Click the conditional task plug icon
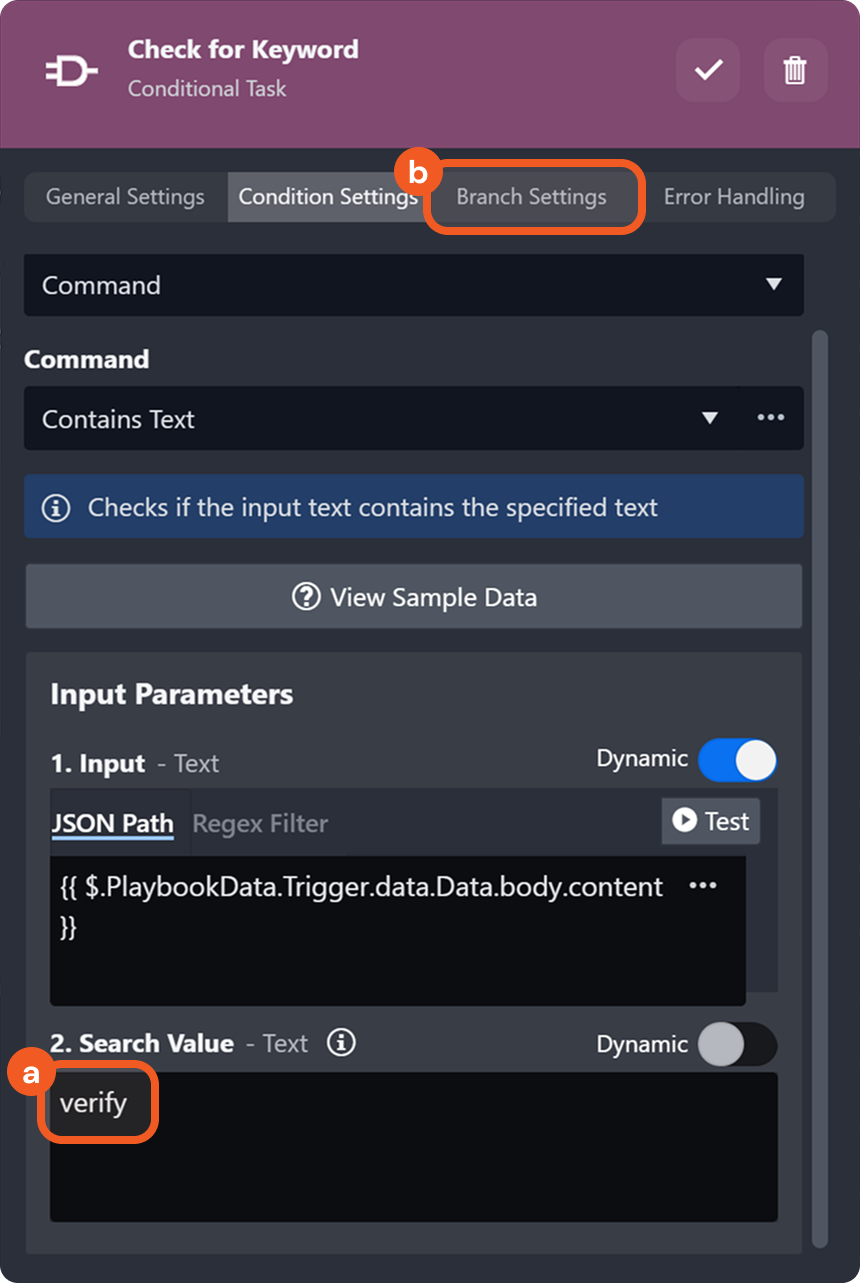 (x=72, y=72)
